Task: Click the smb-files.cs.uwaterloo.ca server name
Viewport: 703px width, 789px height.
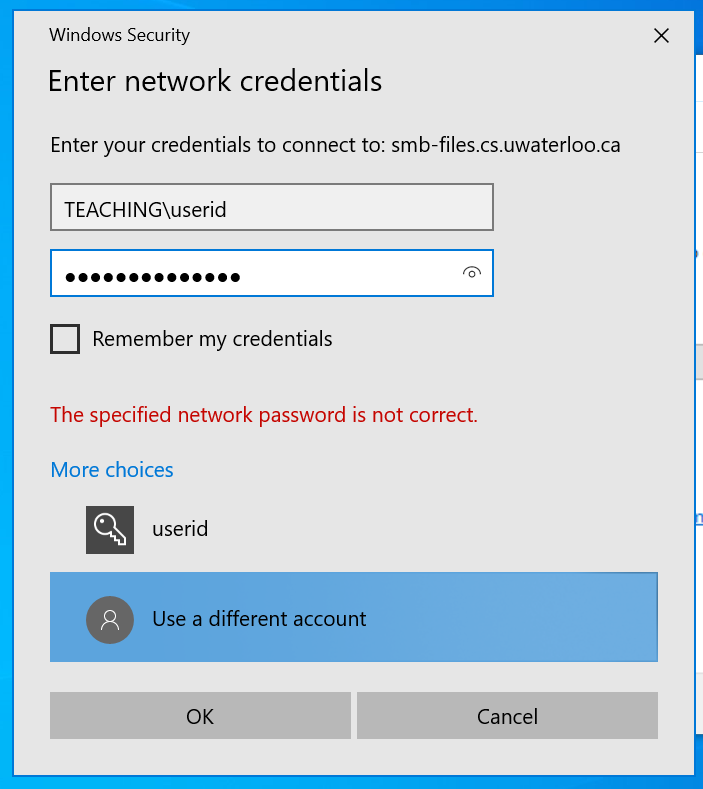Action: point(506,145)
